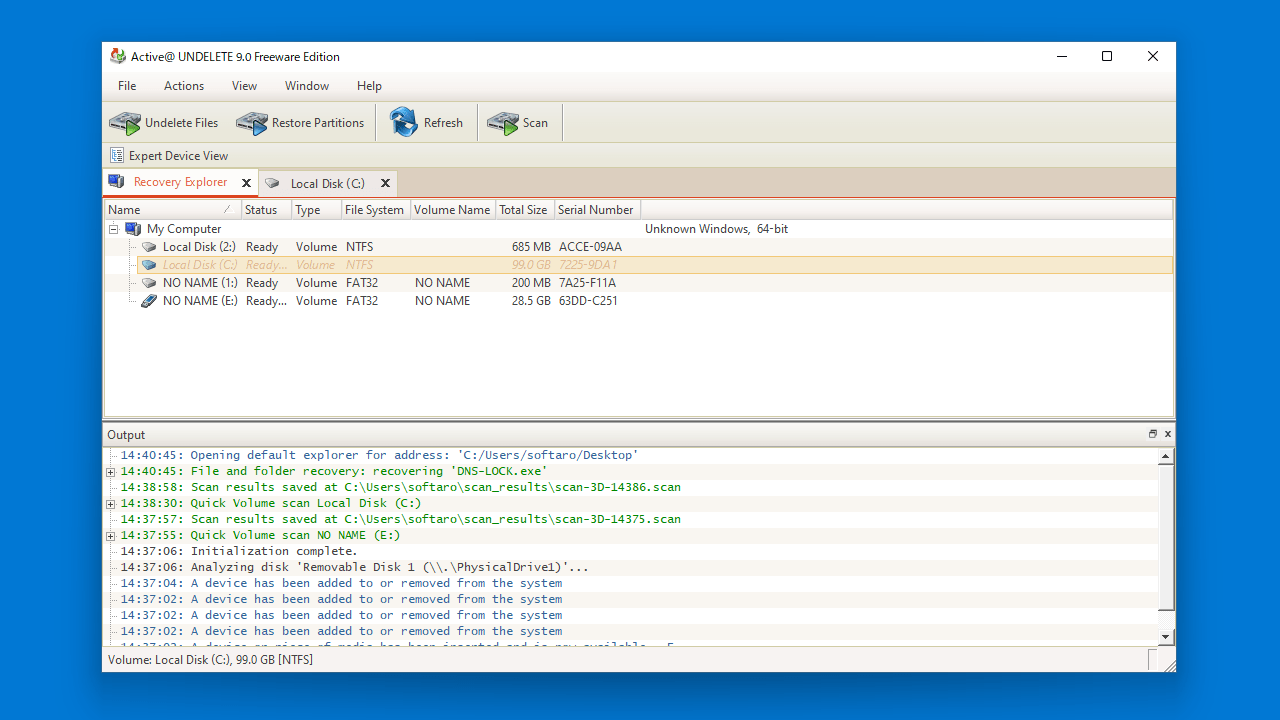Open the Window menu
Image resolution: width=1280 pixels, height=720 pixels.
click(x=307, y=86)
